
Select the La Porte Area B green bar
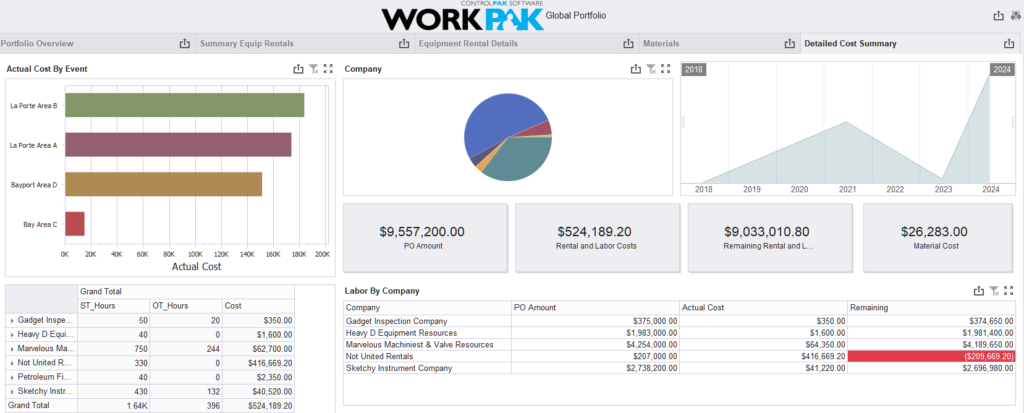[184, 105]
